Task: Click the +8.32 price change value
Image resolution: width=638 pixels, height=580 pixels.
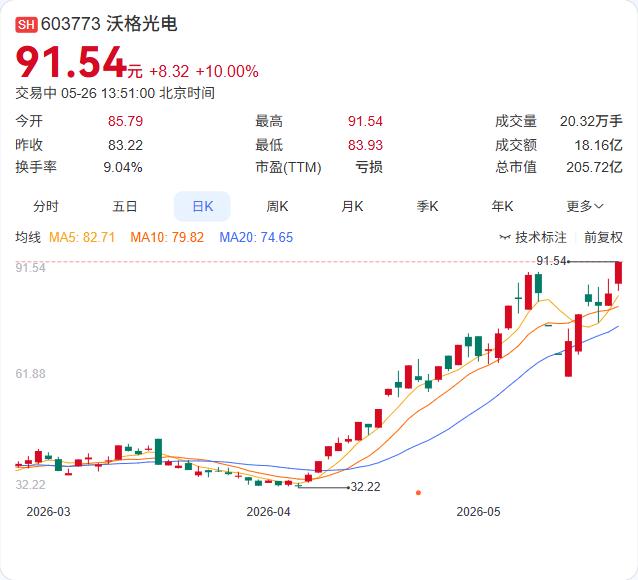Action: [x=169, y=72]
